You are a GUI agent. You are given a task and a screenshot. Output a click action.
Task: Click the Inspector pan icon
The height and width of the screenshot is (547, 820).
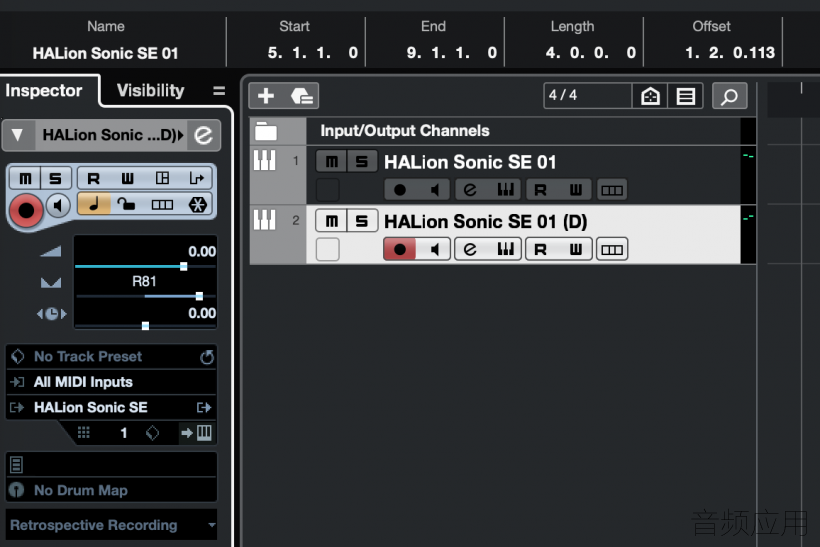[x=51, y=283]
